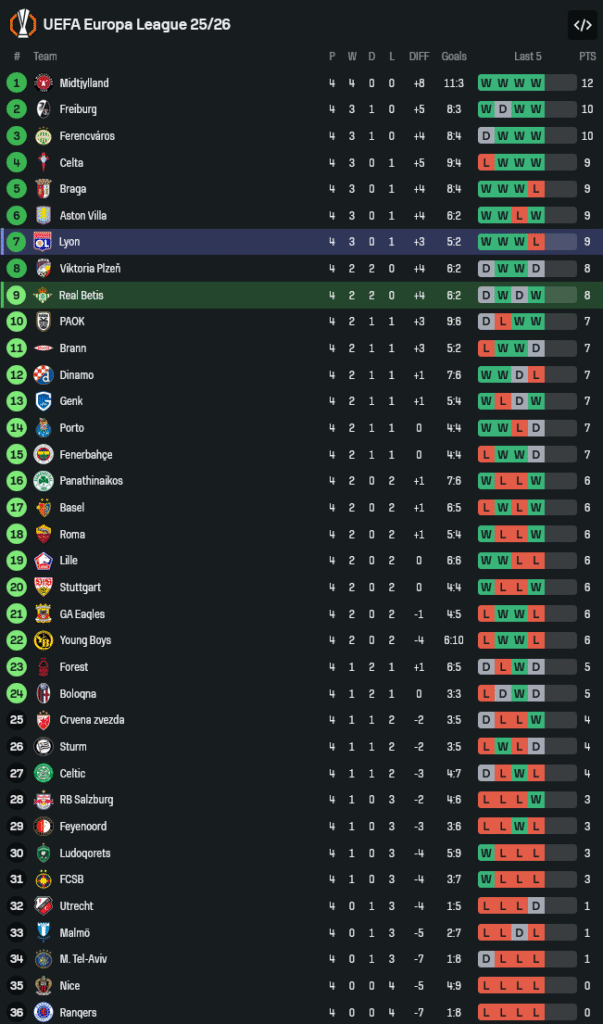
Task: Click rank badge number 1
Action: point(16,83)
